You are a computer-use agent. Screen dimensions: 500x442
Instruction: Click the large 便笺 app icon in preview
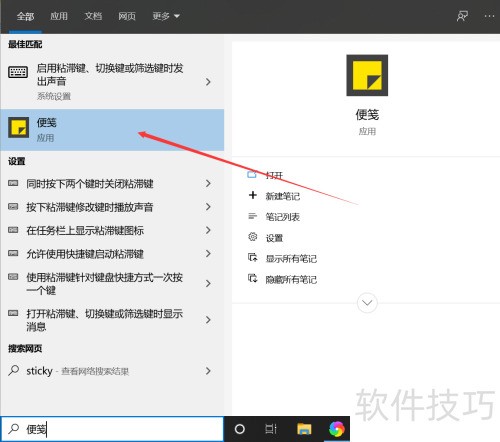(367, 75)
